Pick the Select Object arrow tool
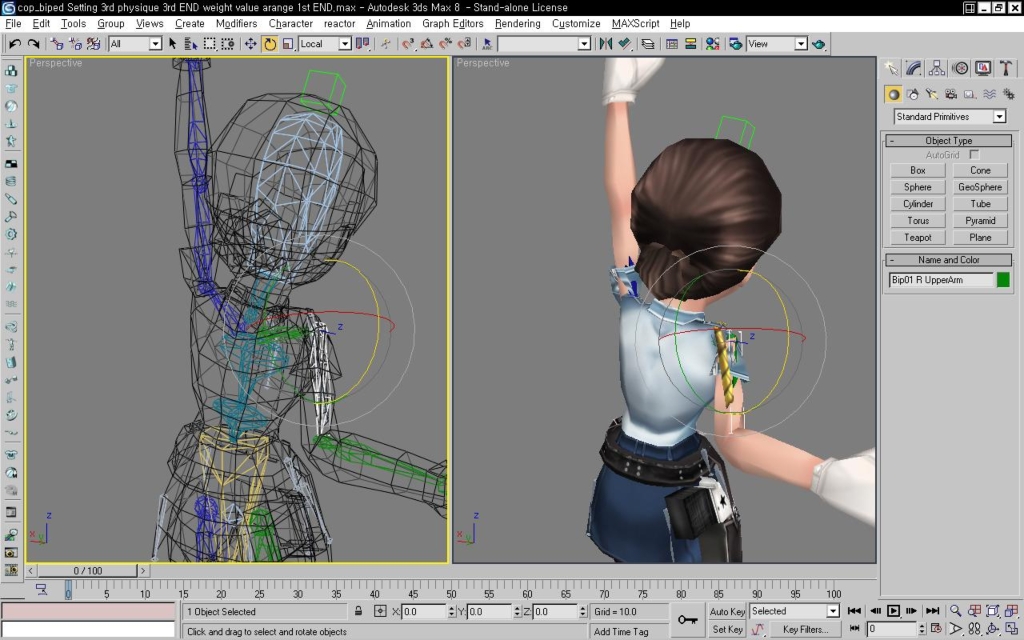The width and height of the screenshot is (1024, 640). [172, 44]
